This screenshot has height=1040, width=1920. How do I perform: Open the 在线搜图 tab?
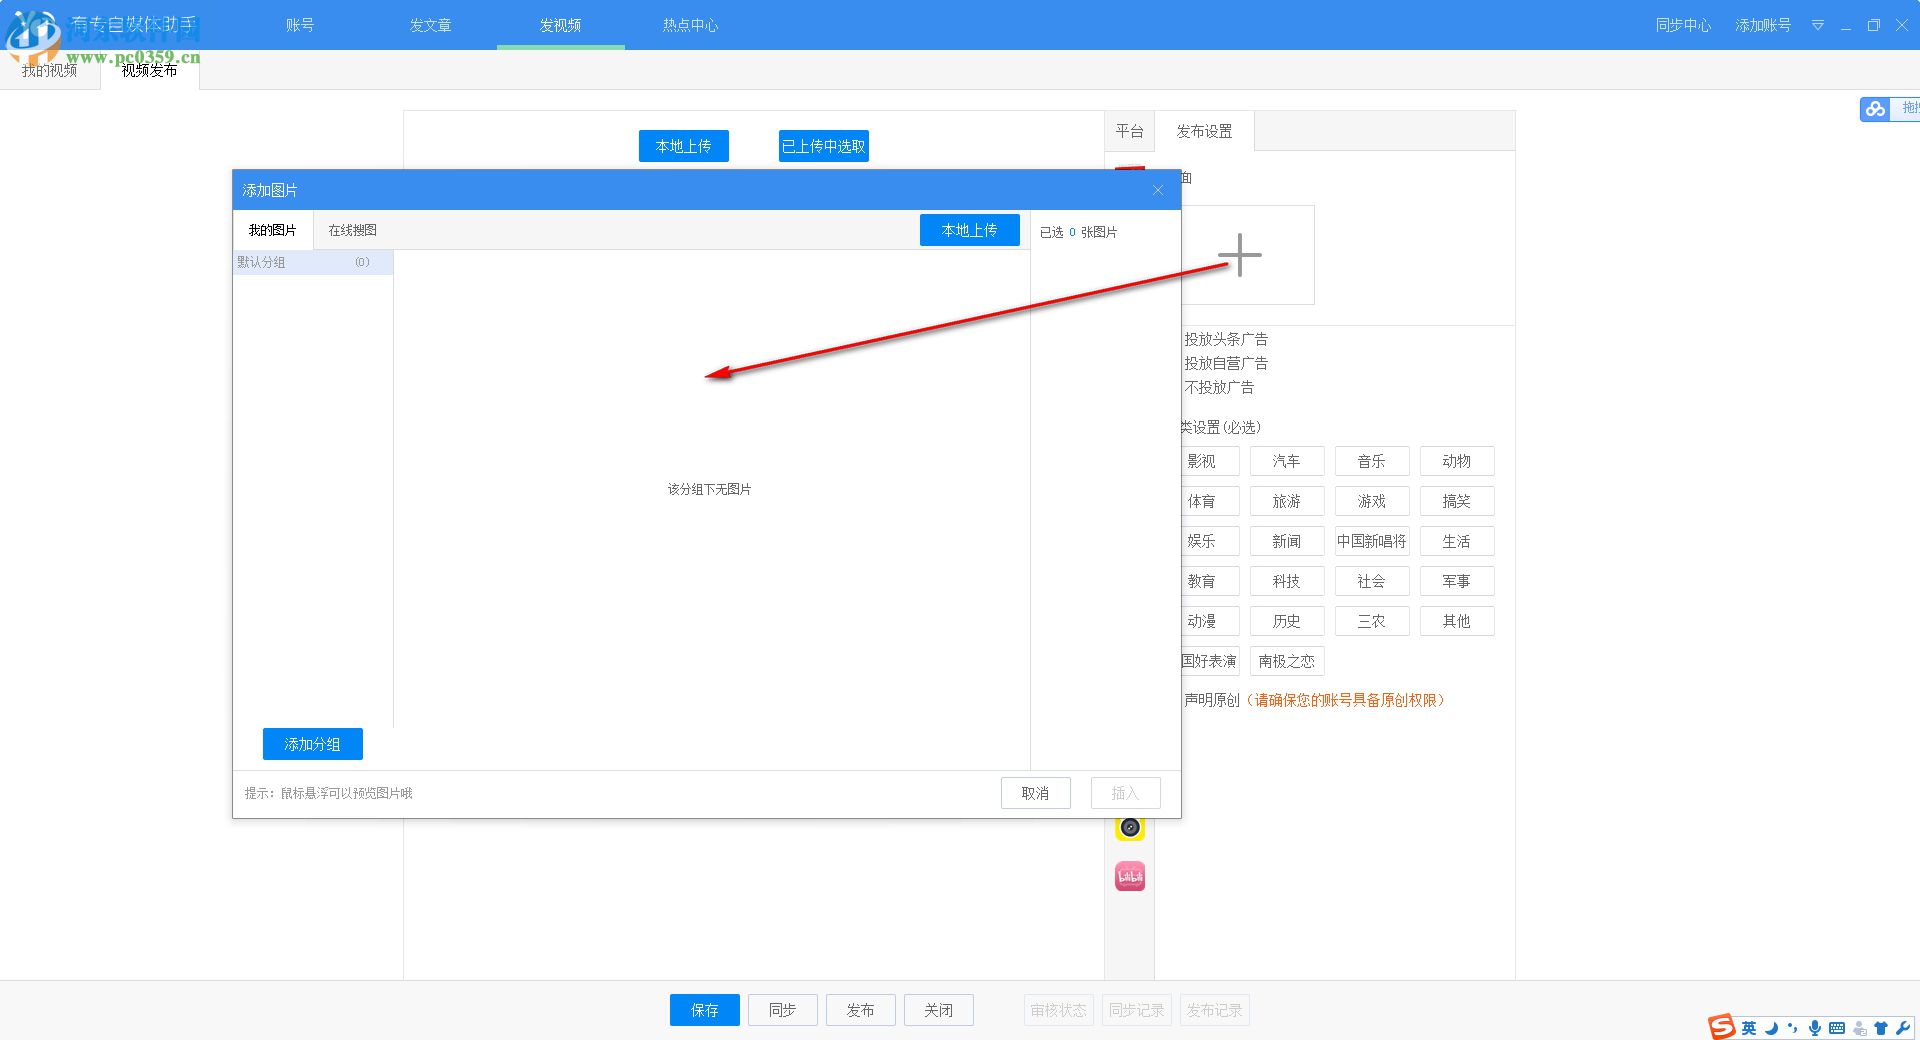[x=353, y=230]
